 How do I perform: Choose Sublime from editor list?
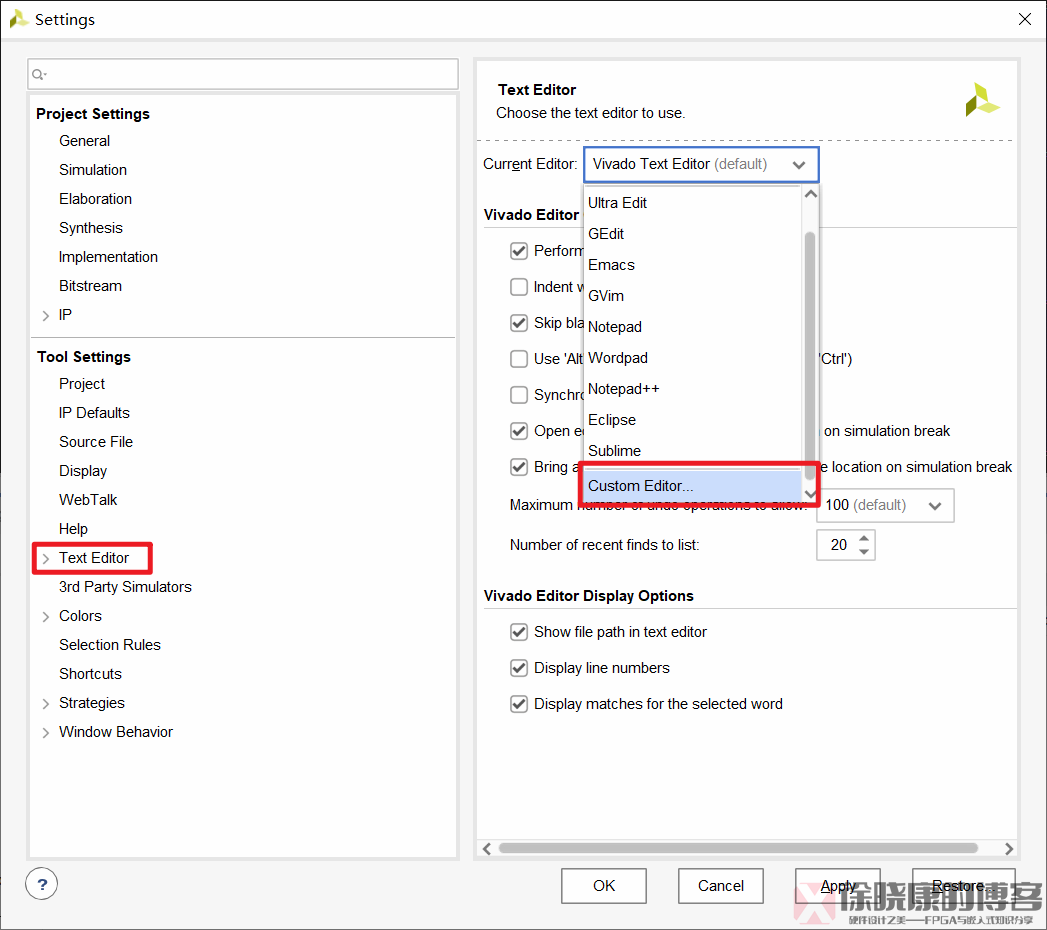[692, 451]
